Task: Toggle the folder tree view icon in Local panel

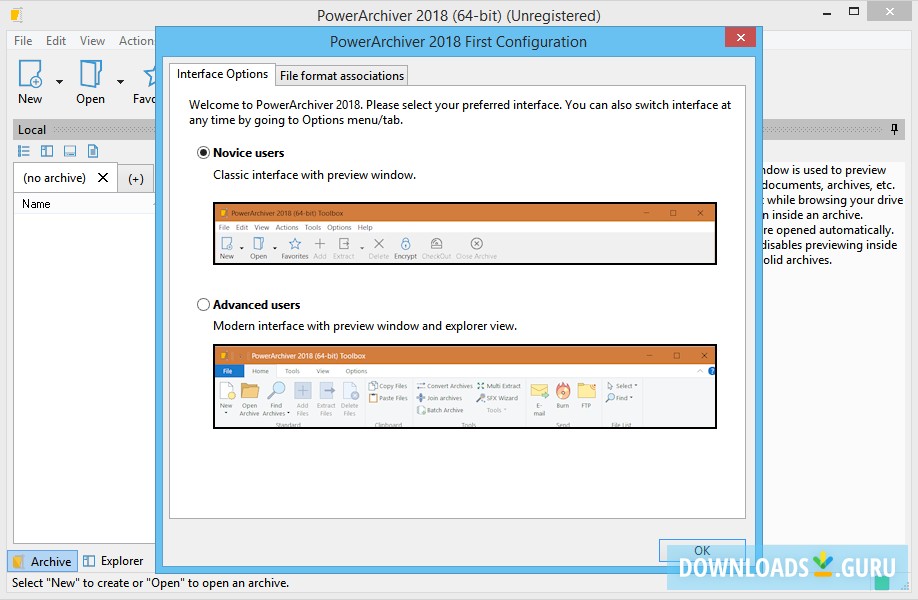Action: coord(23,151)
